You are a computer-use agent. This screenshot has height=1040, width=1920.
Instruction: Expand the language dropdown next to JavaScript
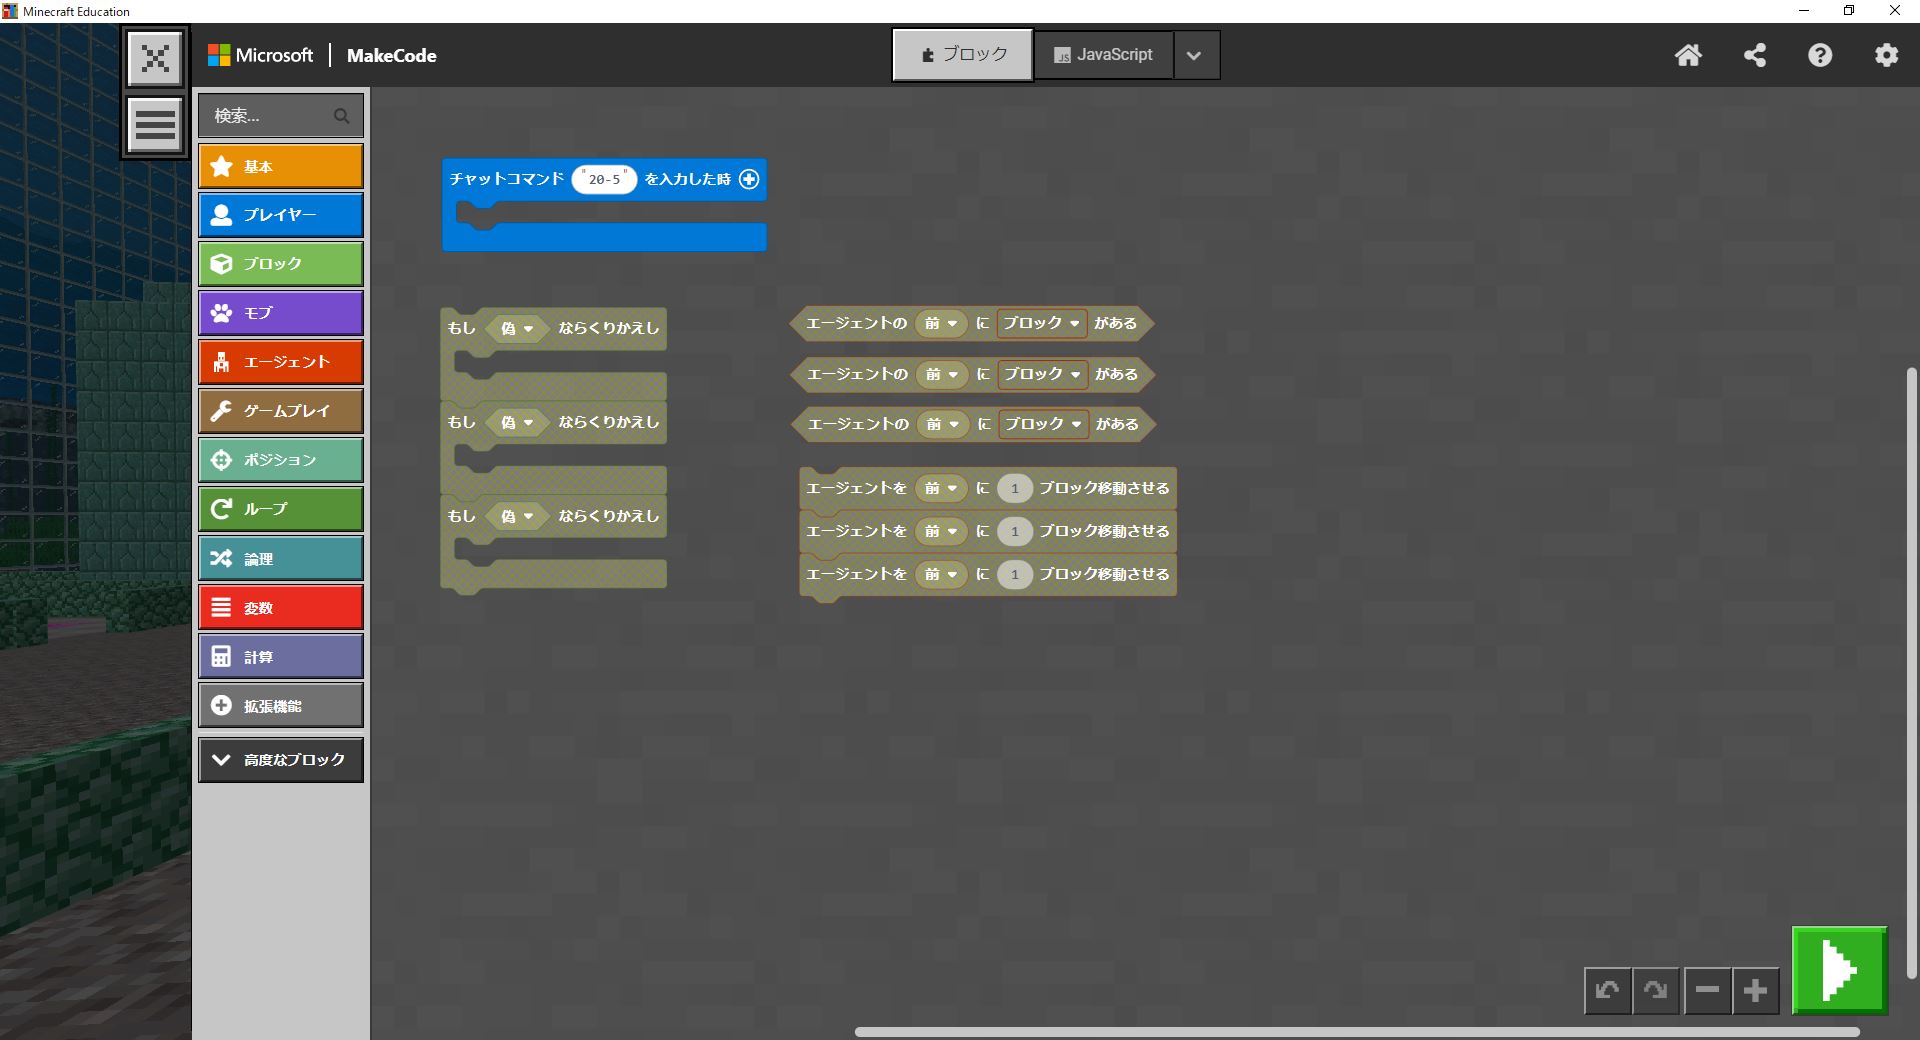click(1194, 56)
